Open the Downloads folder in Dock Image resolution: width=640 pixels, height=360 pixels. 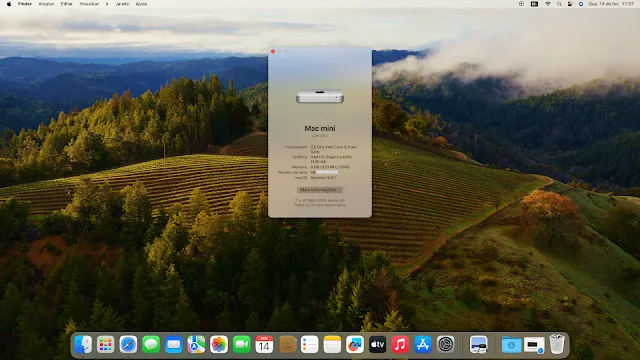click(511, 345)
